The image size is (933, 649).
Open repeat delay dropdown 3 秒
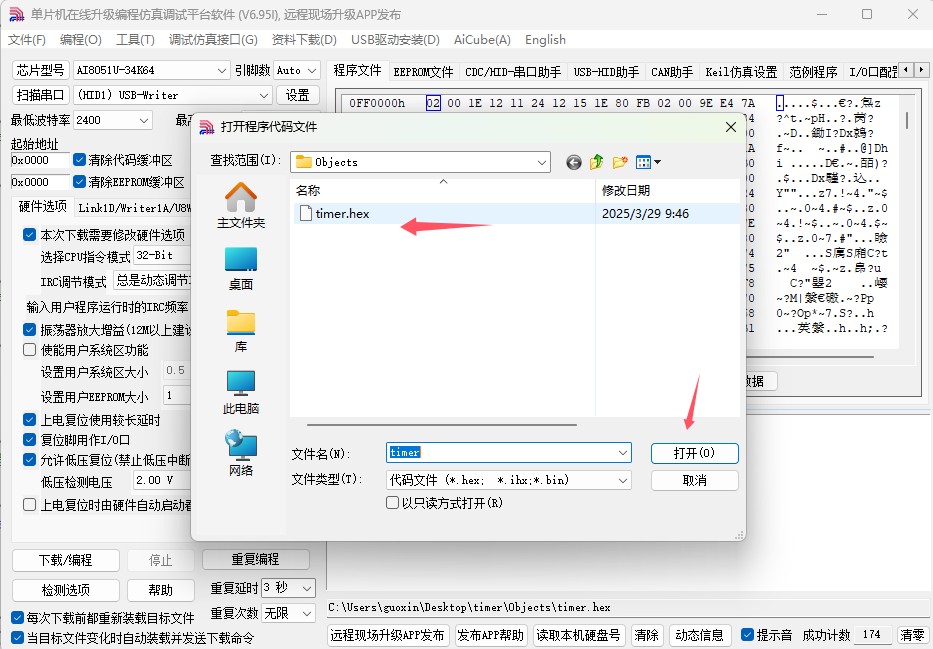(288, 588)
